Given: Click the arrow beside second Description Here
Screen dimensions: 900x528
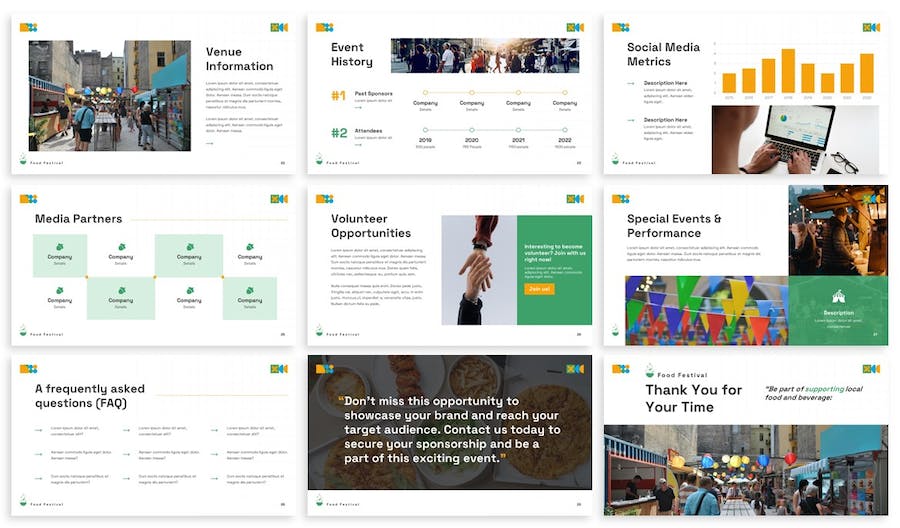Looking at the screenshot, I should click(631, 120).
